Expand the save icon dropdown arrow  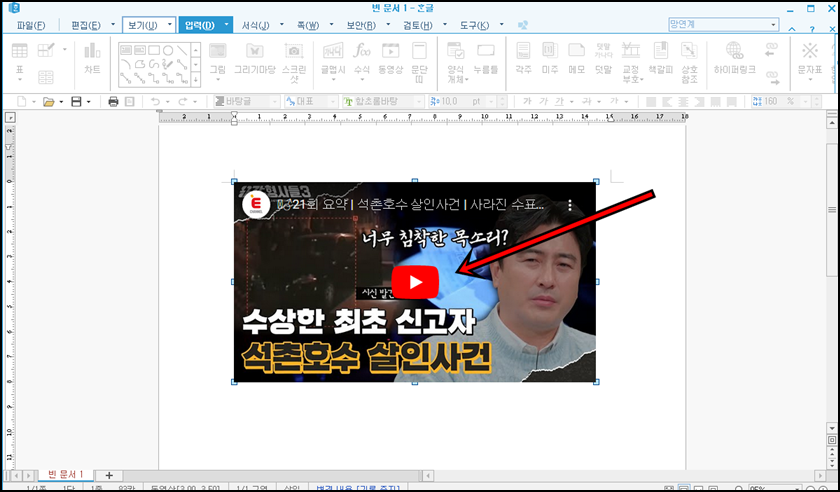pos(89,102)
